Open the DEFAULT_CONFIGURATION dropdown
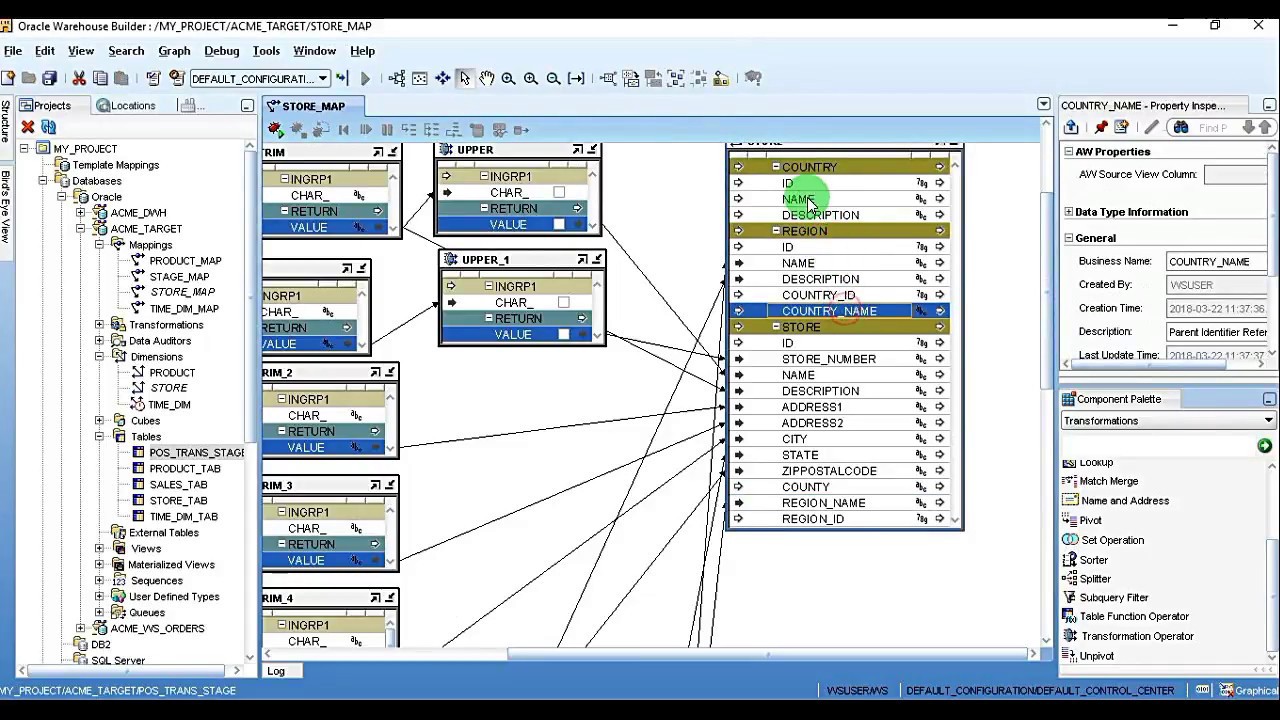Screen dimensions: 1280x720 click(322, 78)
